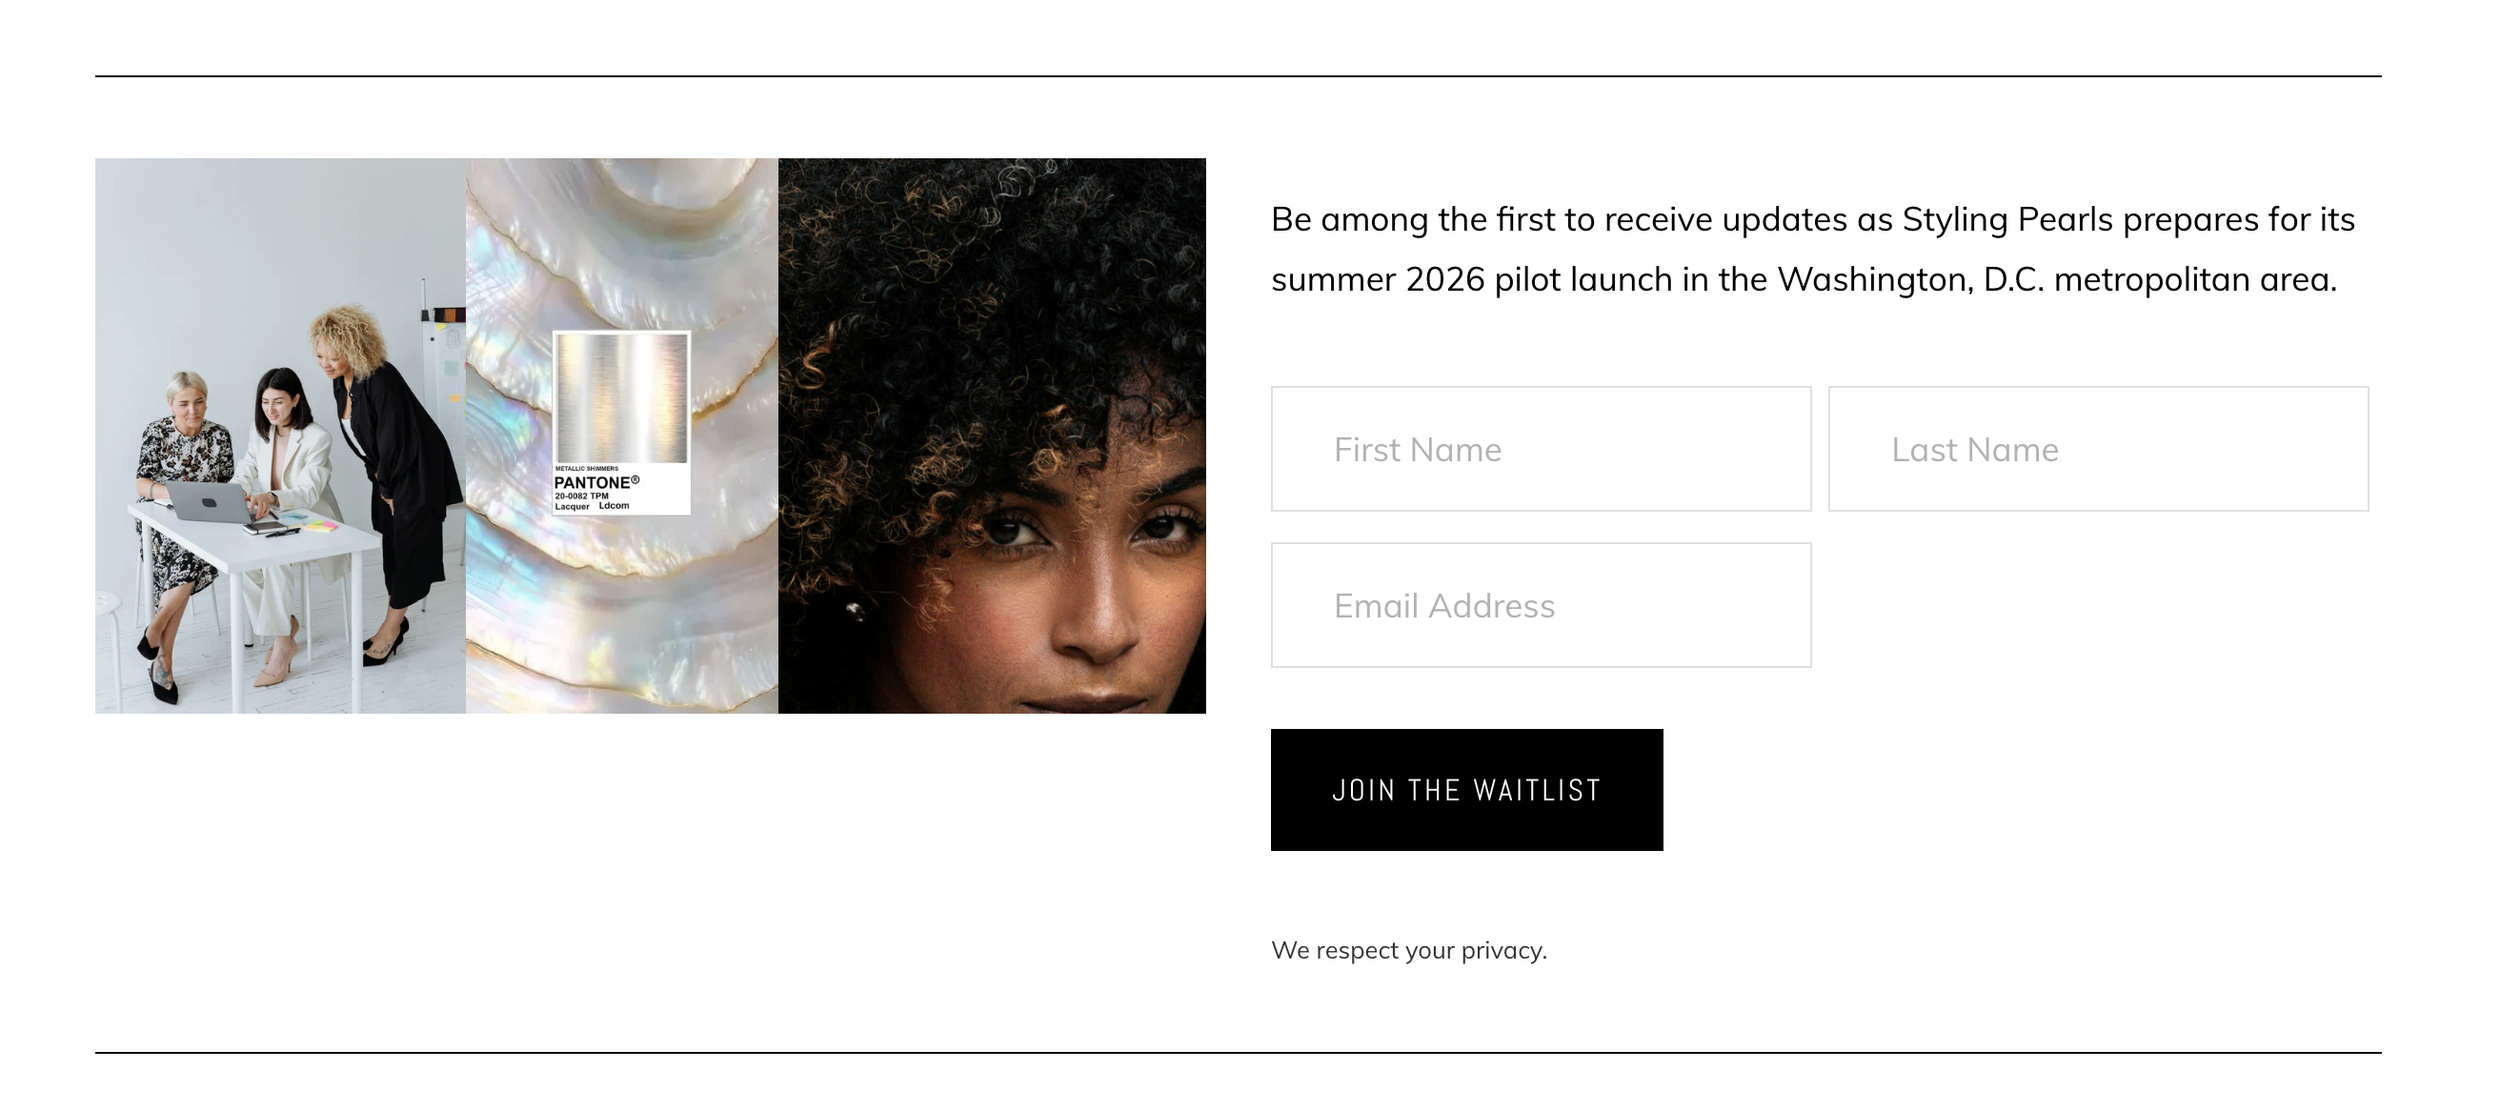Screen dimensions: 2500x1113
Task: Click the First Name input field
Action: [x=1540, y=449]
